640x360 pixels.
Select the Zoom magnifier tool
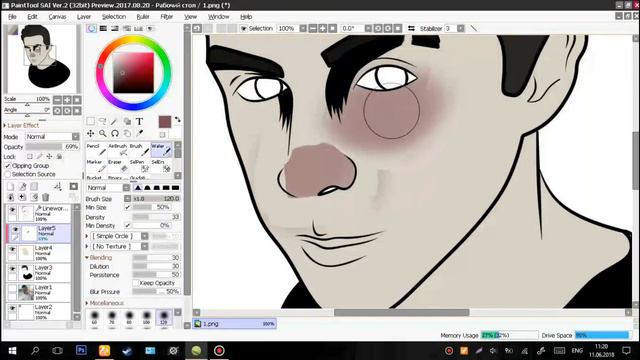click(x=102, y=133)
